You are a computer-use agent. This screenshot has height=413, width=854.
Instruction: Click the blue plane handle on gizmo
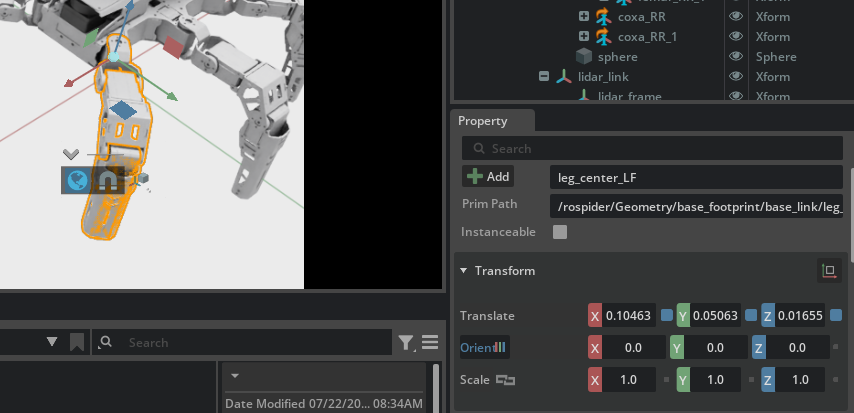123,110
